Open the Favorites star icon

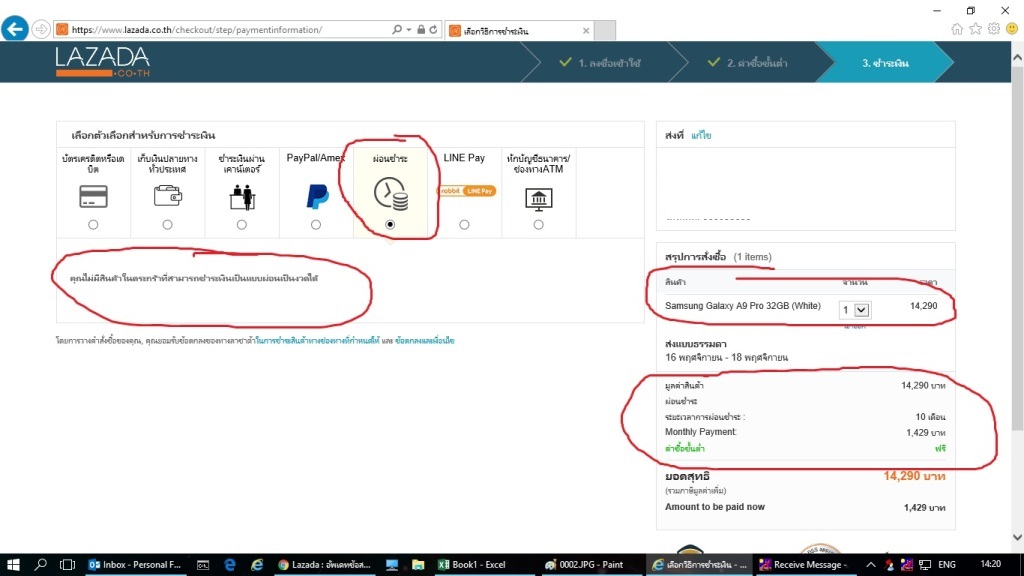click(x=975, y=29)
